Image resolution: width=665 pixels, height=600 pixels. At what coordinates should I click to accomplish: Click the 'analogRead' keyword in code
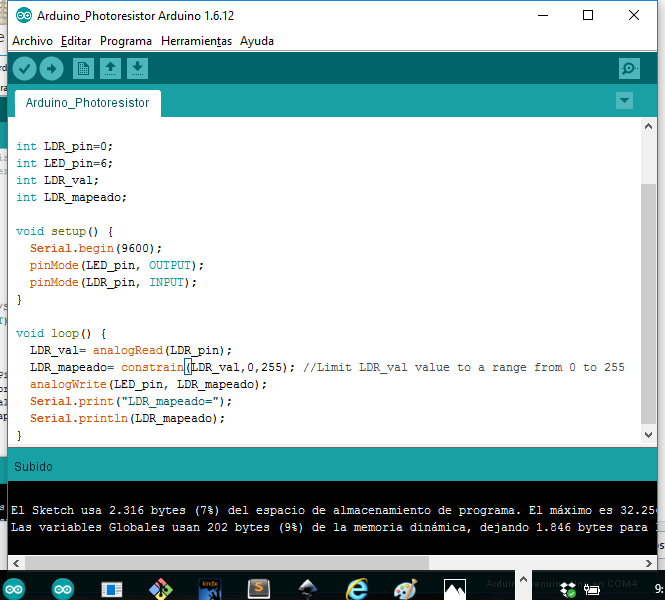[128, 350]
